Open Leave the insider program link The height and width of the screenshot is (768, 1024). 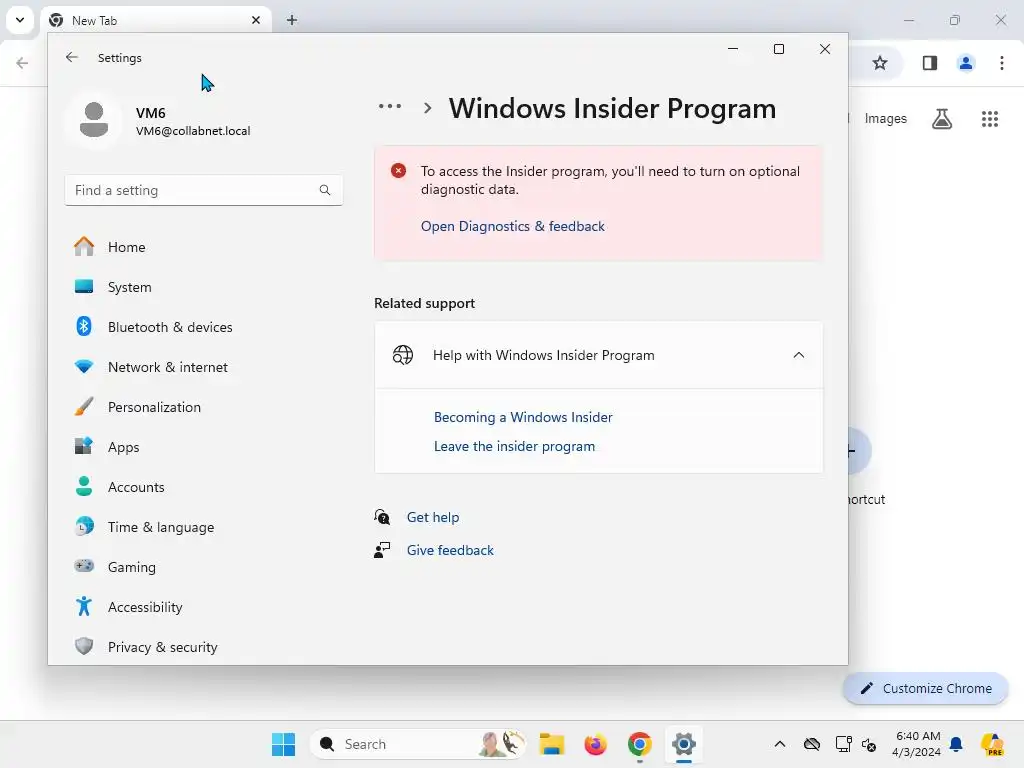515,446
